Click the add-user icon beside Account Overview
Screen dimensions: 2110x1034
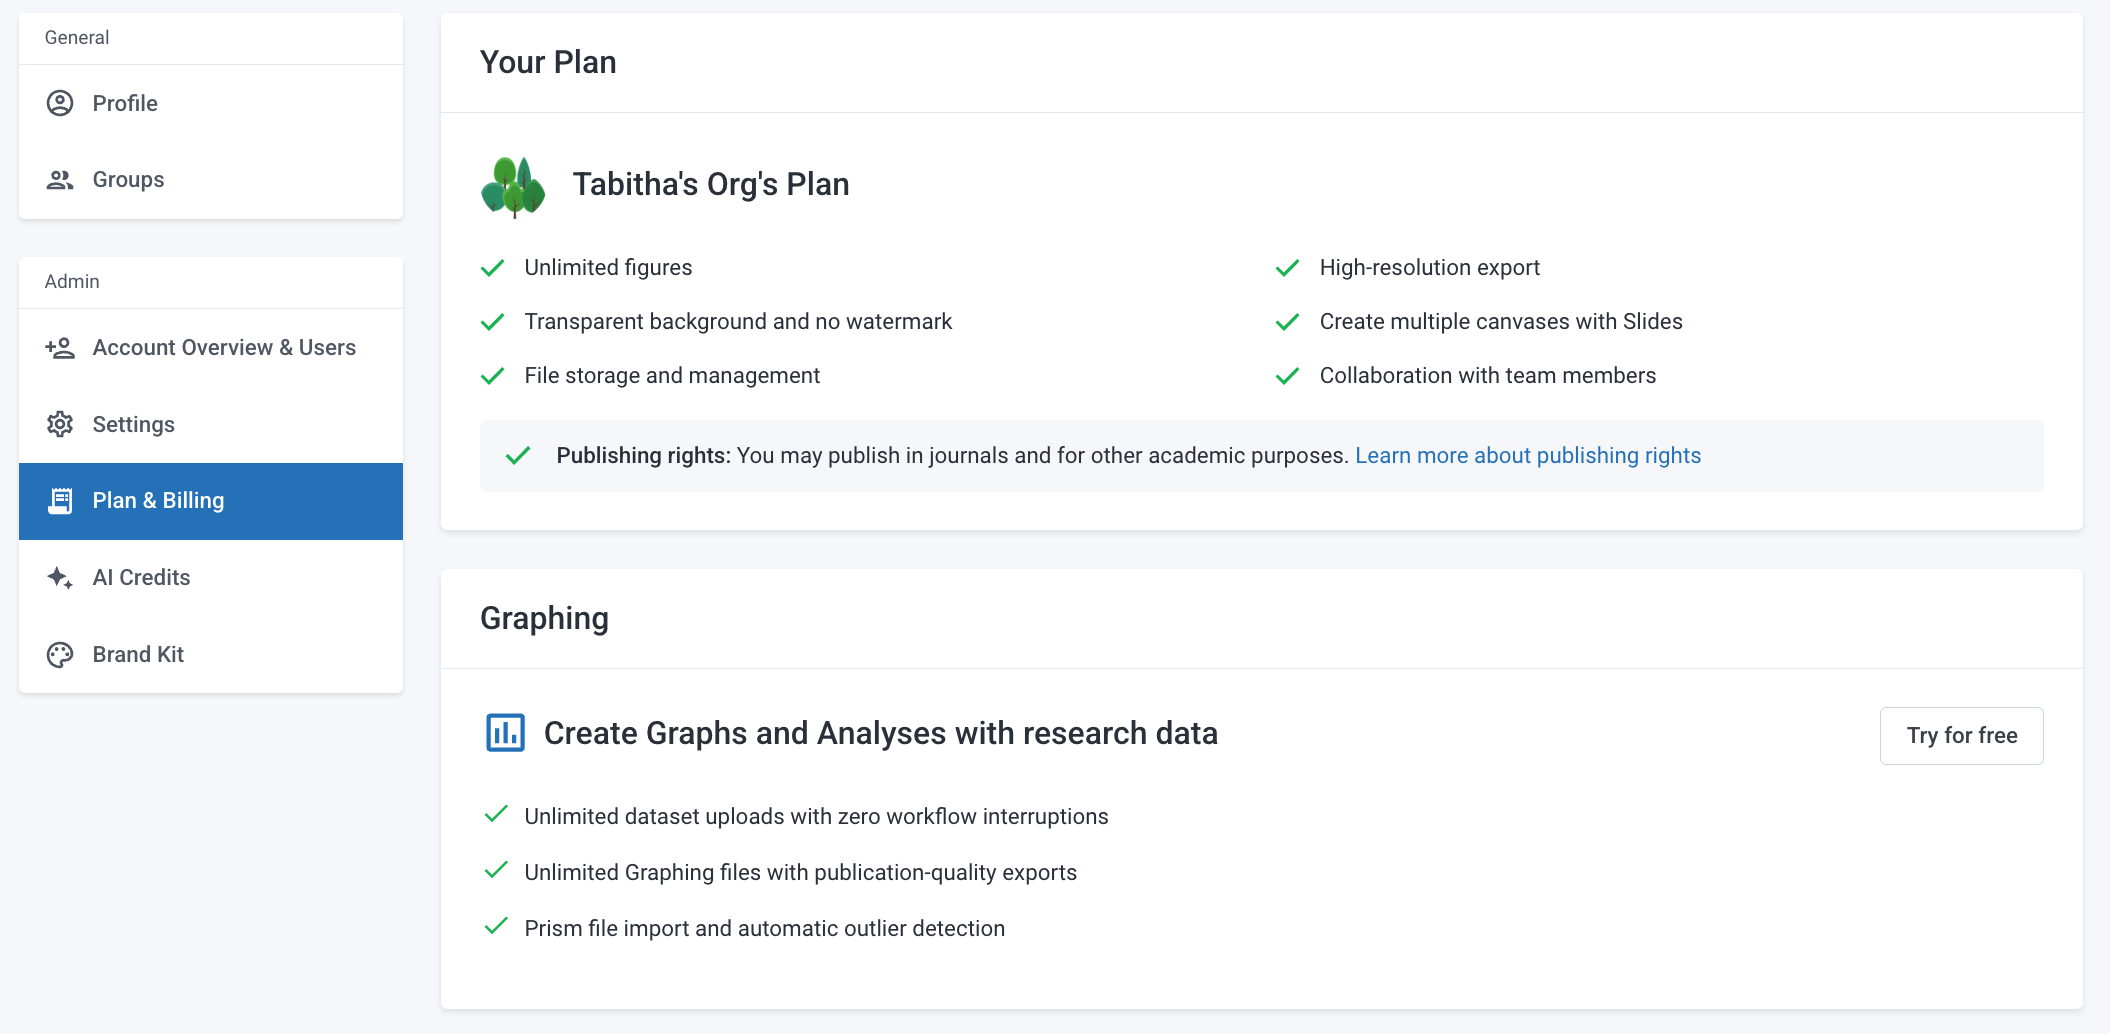(x=60, y=348)
